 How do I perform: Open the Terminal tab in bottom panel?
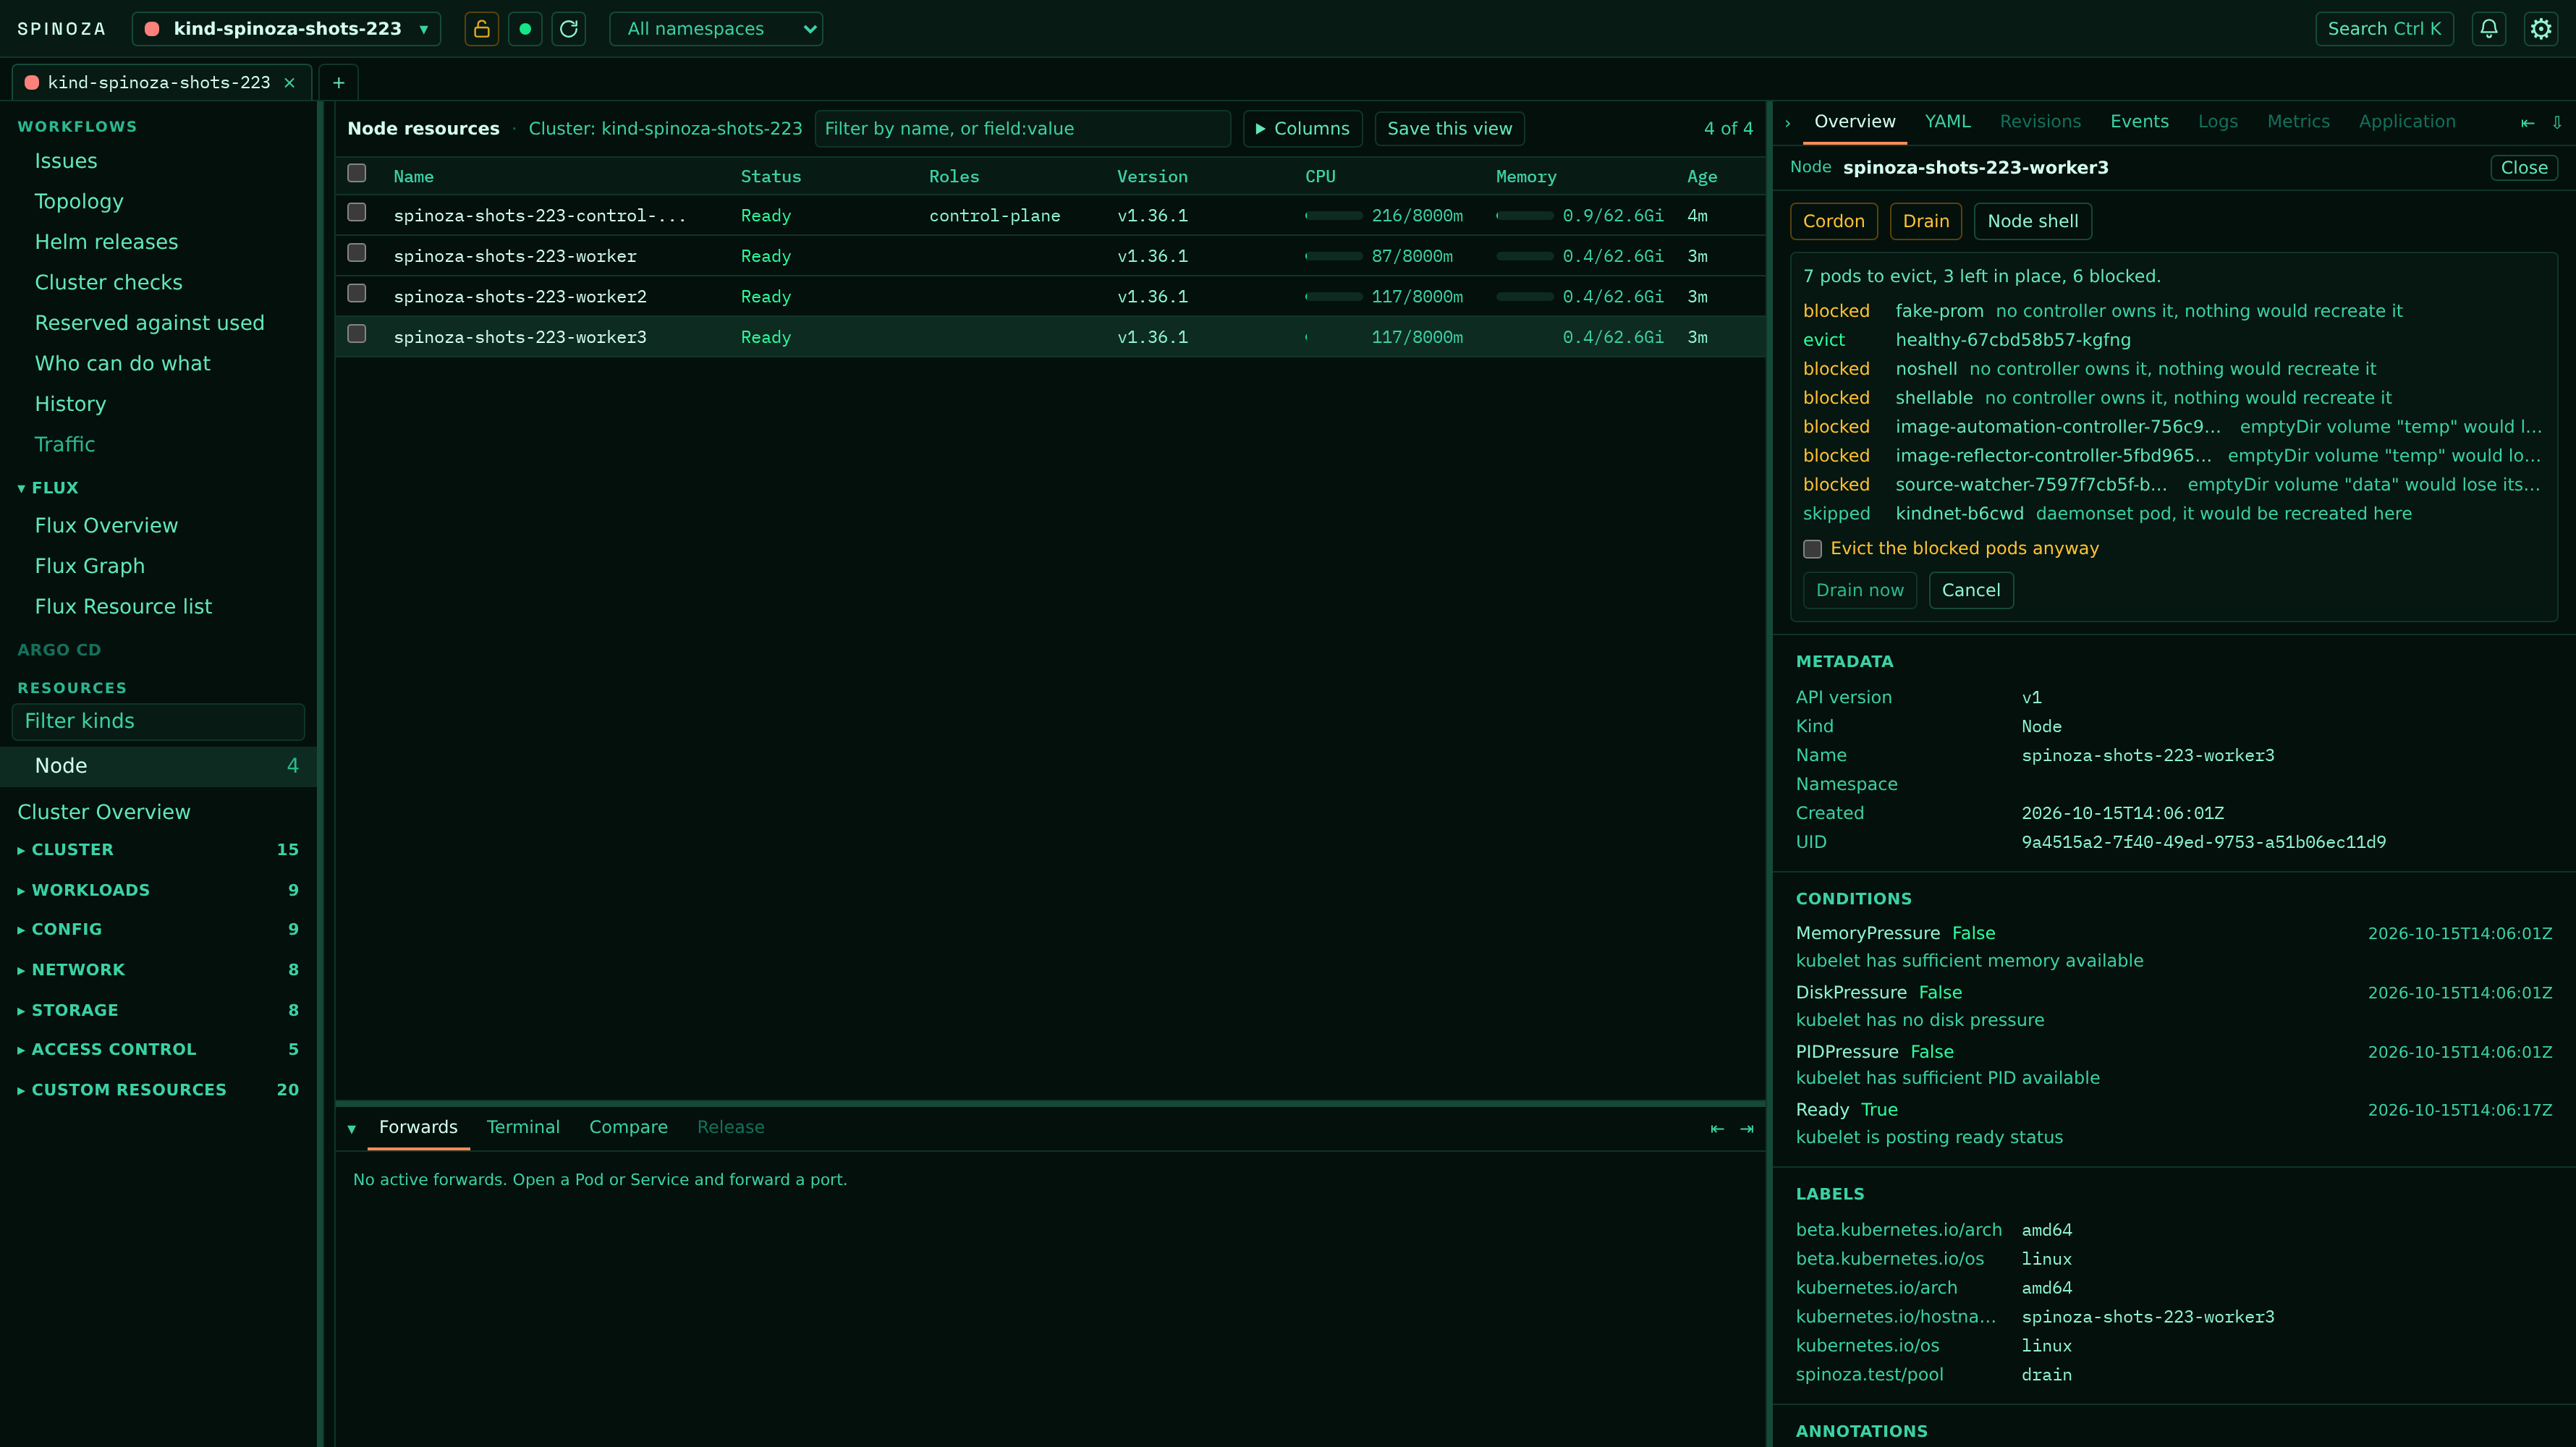[523, 1127]
